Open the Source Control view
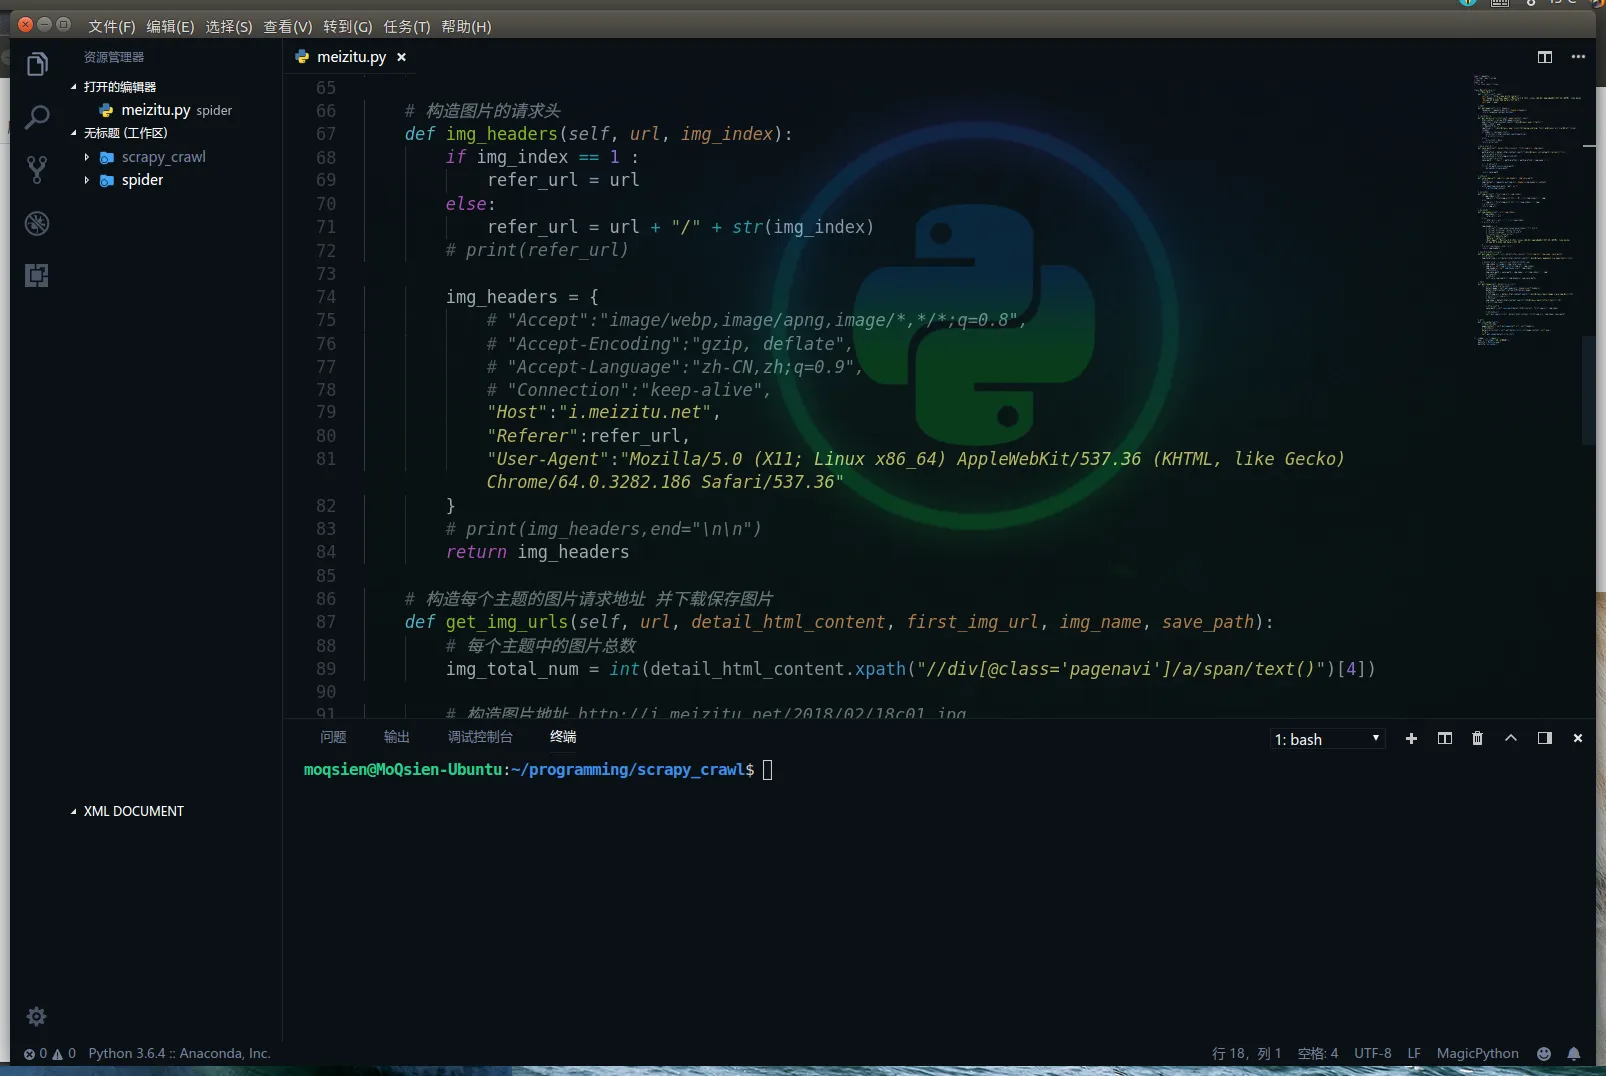The image size is (1606, 1076). point(37,170)
